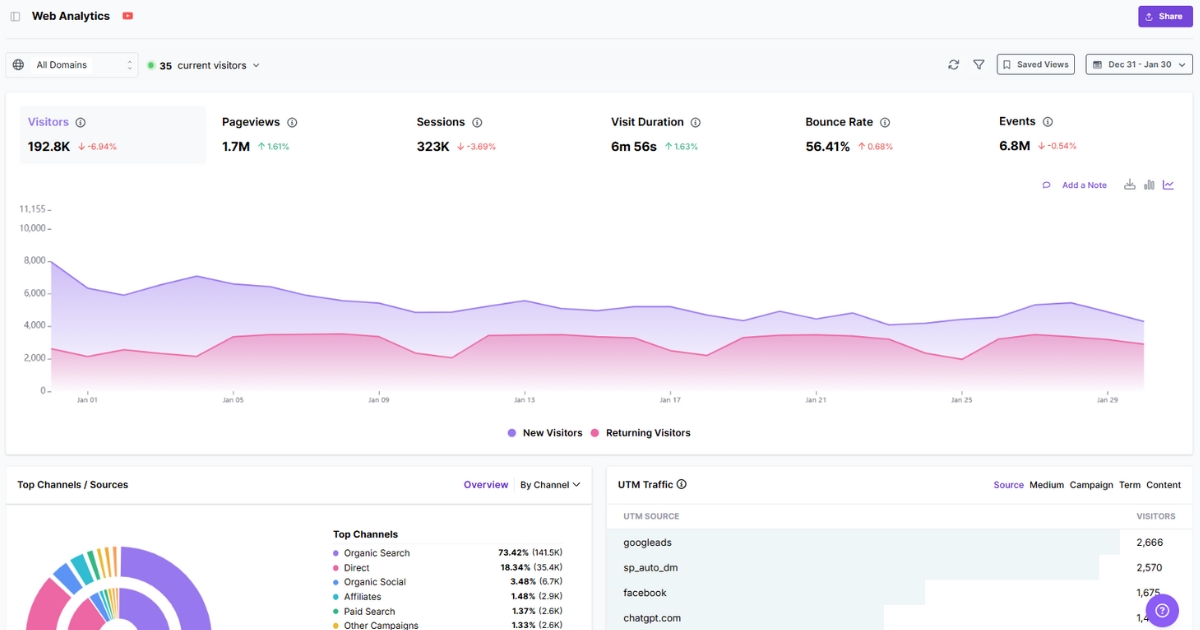This screenshot has height=630, width=1200.
Task: Open Add a Note
Action: click(x=1083, y=184)
